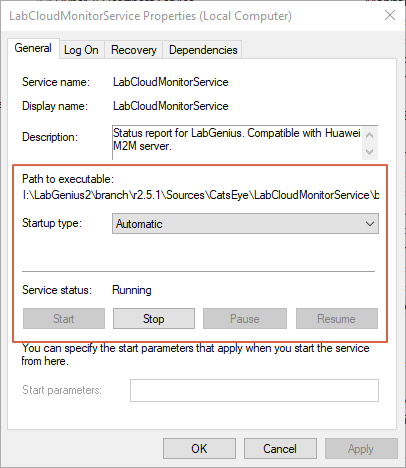Click inside the Description text box

[237, 142]
